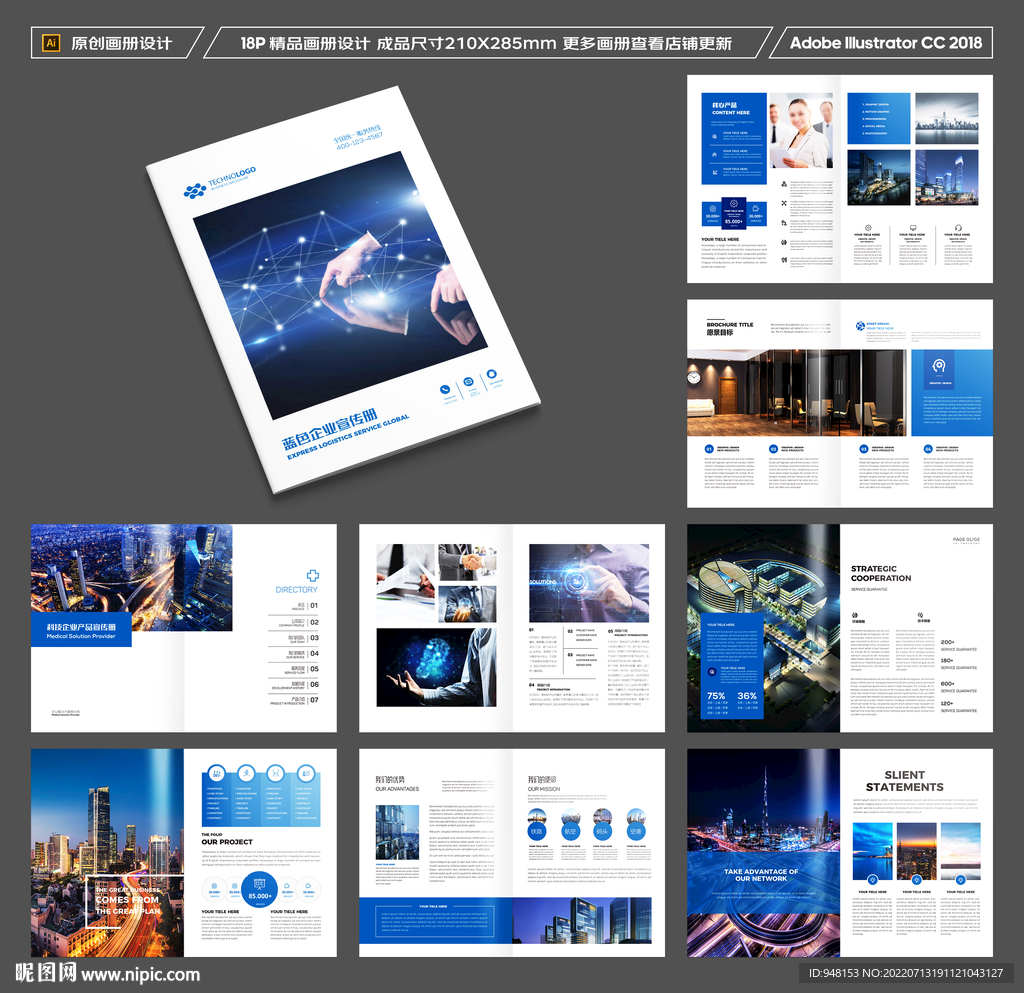Click the SLIENT STATEMENTS heading

point(904,781)
